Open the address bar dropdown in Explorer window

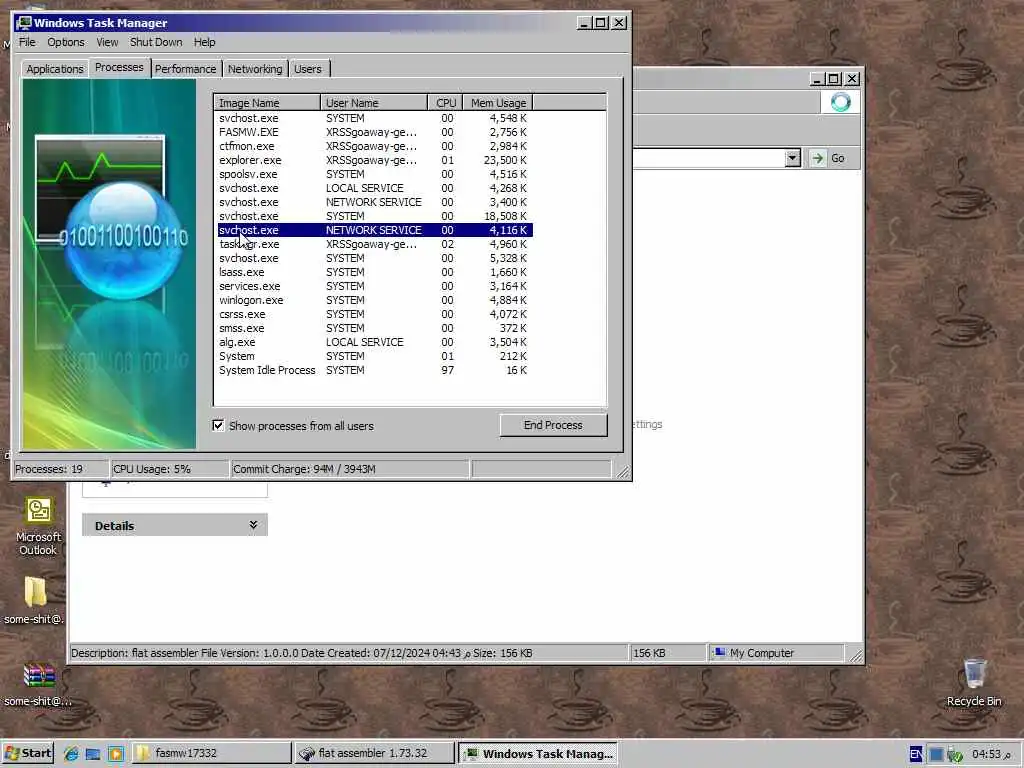(x=792, y=158)
